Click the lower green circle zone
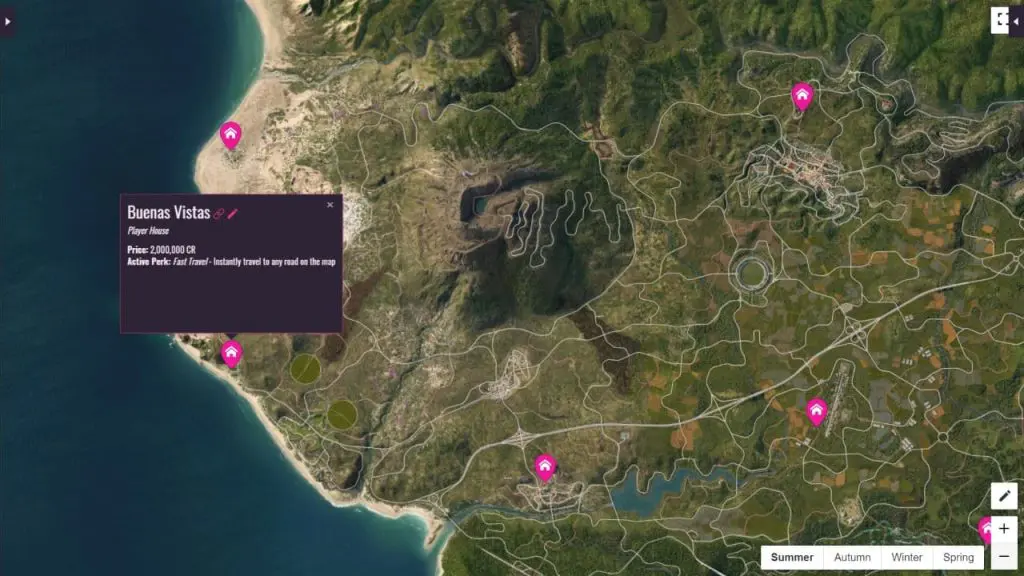 [342, 413]
